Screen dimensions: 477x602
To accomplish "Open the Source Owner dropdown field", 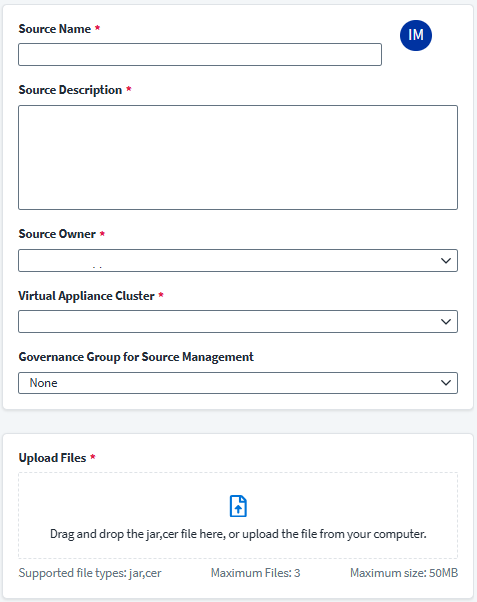I will coord(238,260).
